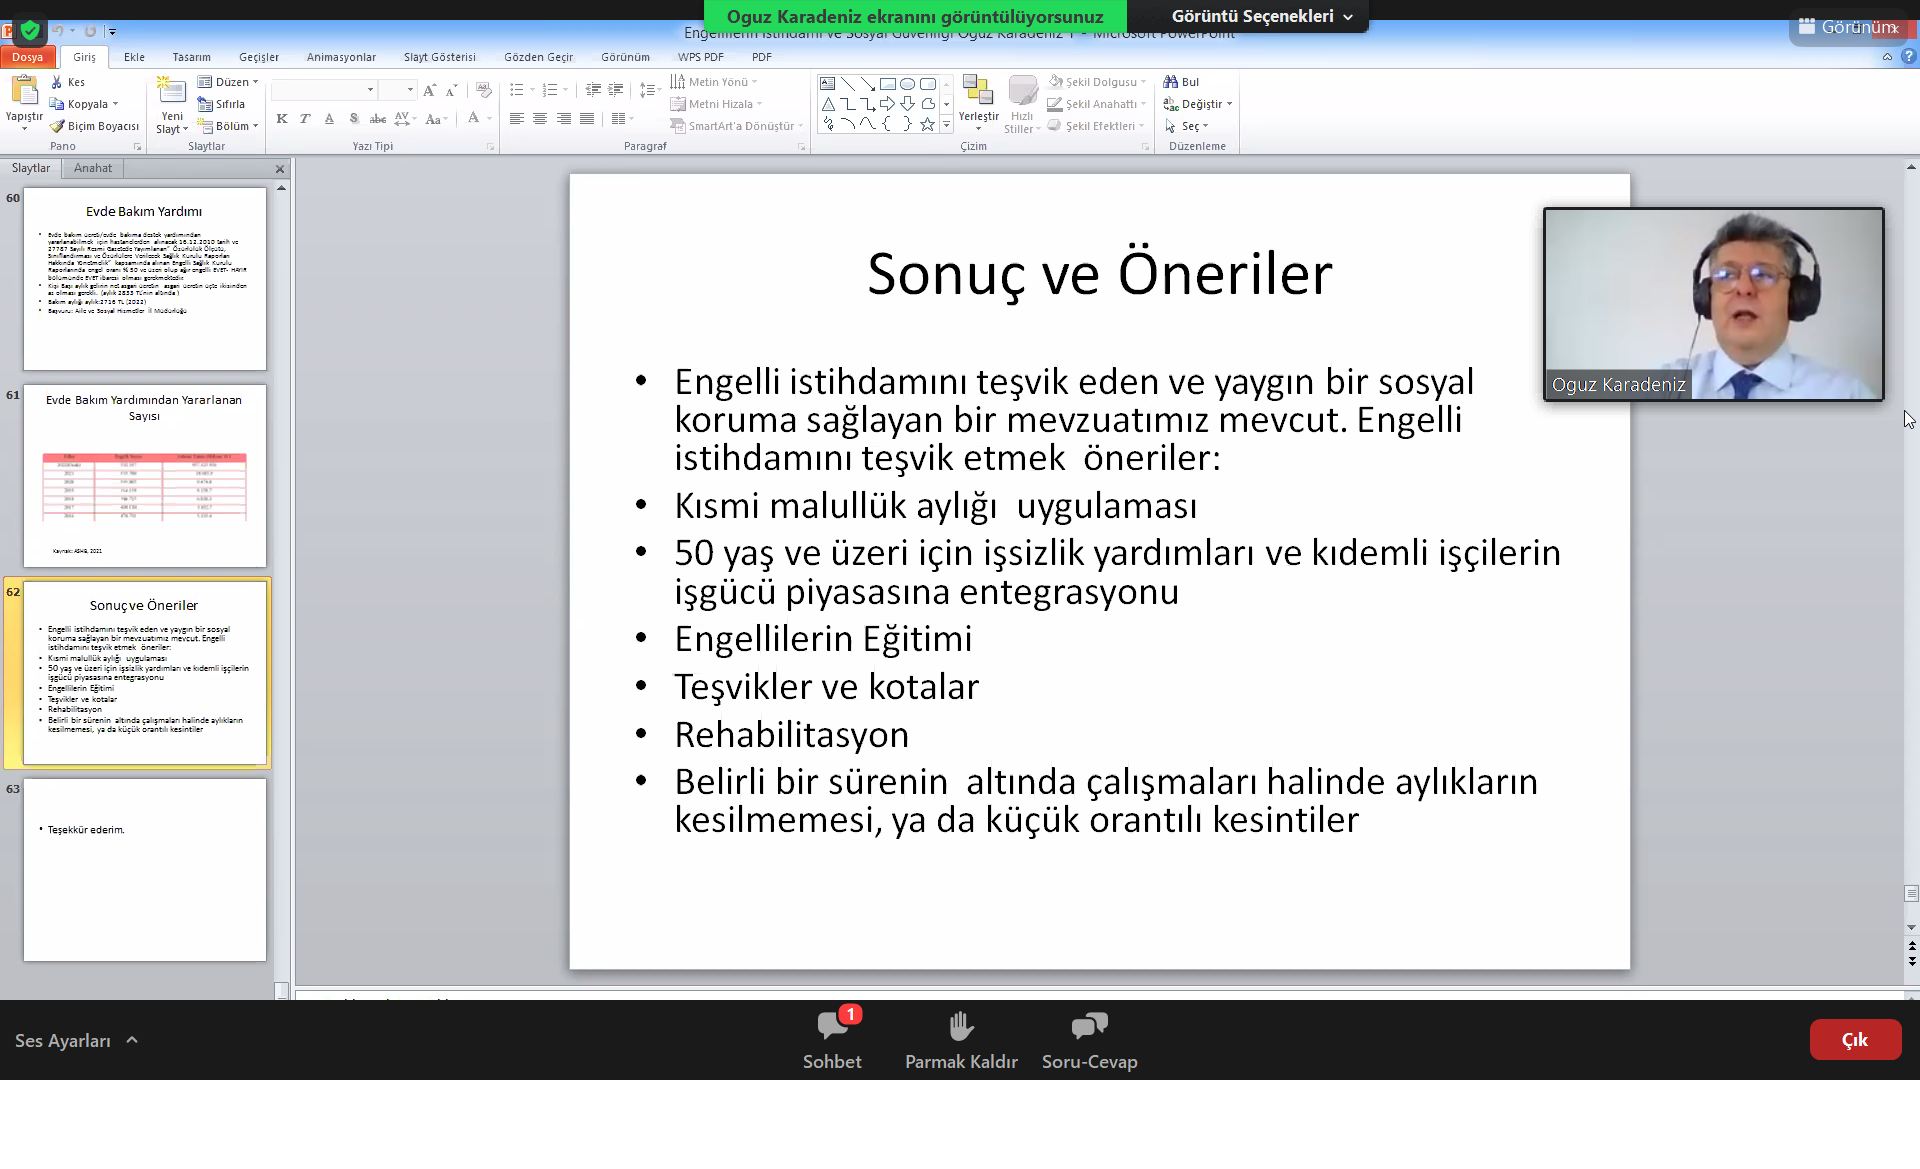
Task: Open the Tasarım ribbon tab
Action: point(191,57)
